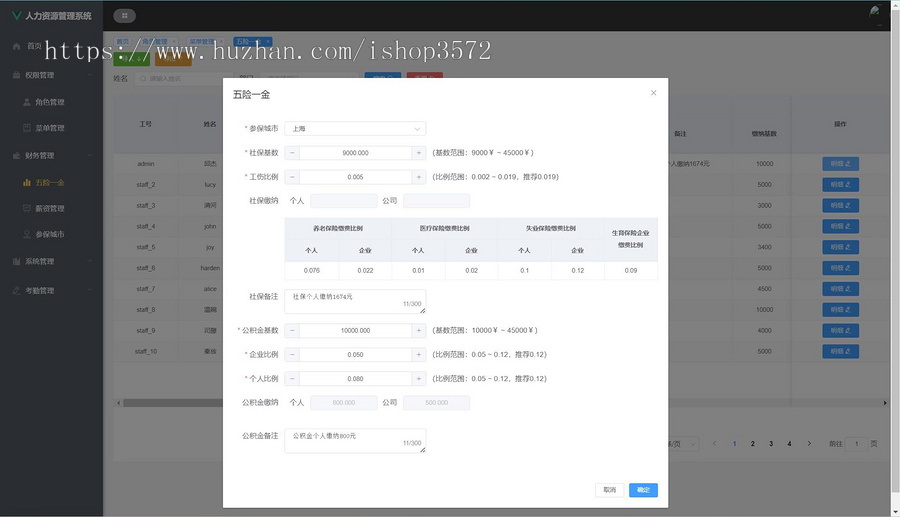Expand the 考勤管理 sidebar group
Screen dimensions: 900x517
tap(52, 290)
